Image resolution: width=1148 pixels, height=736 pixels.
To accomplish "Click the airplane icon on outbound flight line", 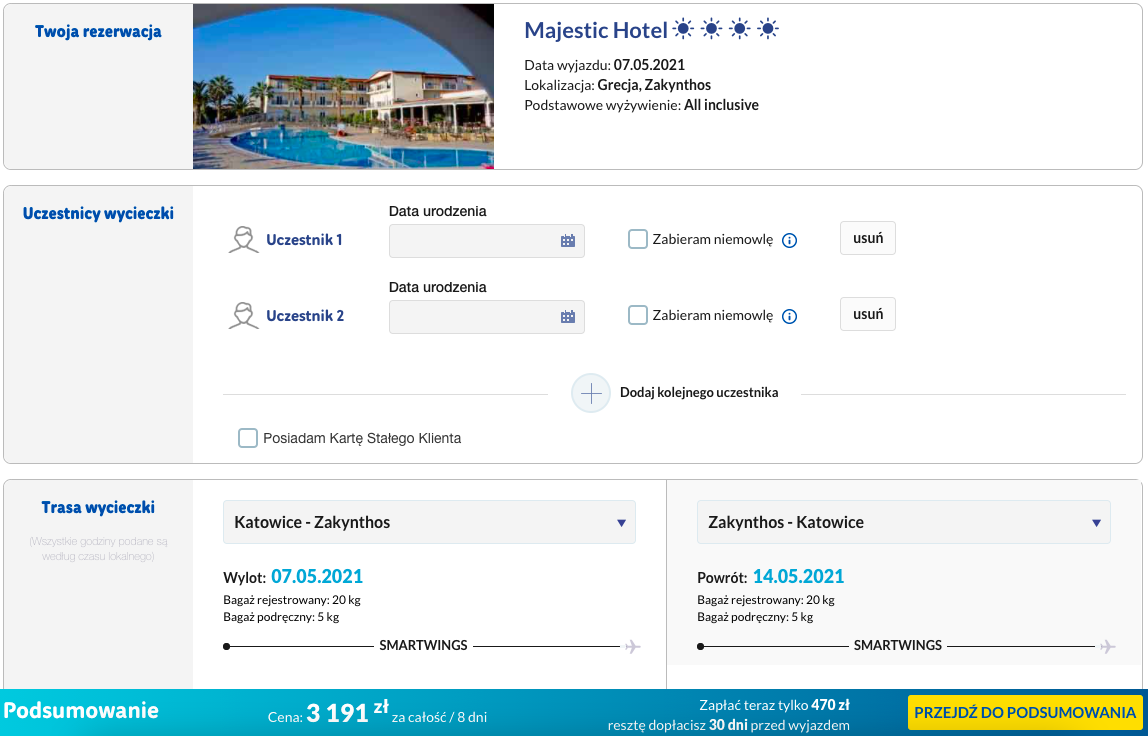I will point(633,647).
